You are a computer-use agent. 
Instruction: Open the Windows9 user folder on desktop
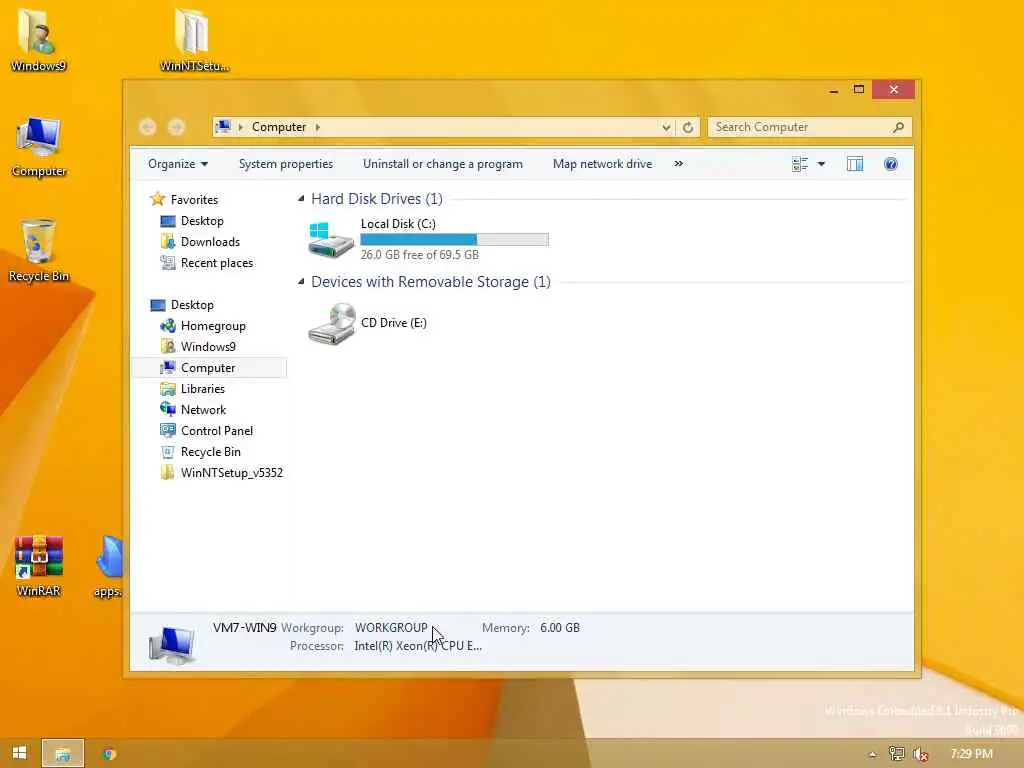[38, 39]
